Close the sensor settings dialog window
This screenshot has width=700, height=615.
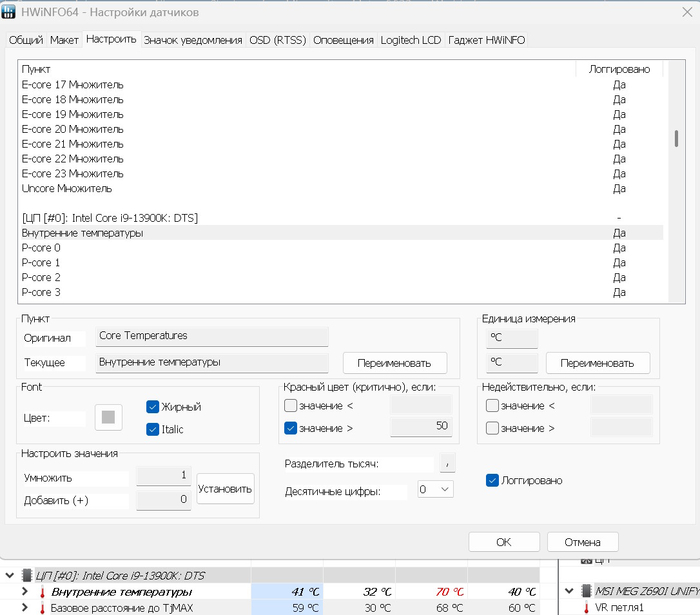(x=677, y=12)
